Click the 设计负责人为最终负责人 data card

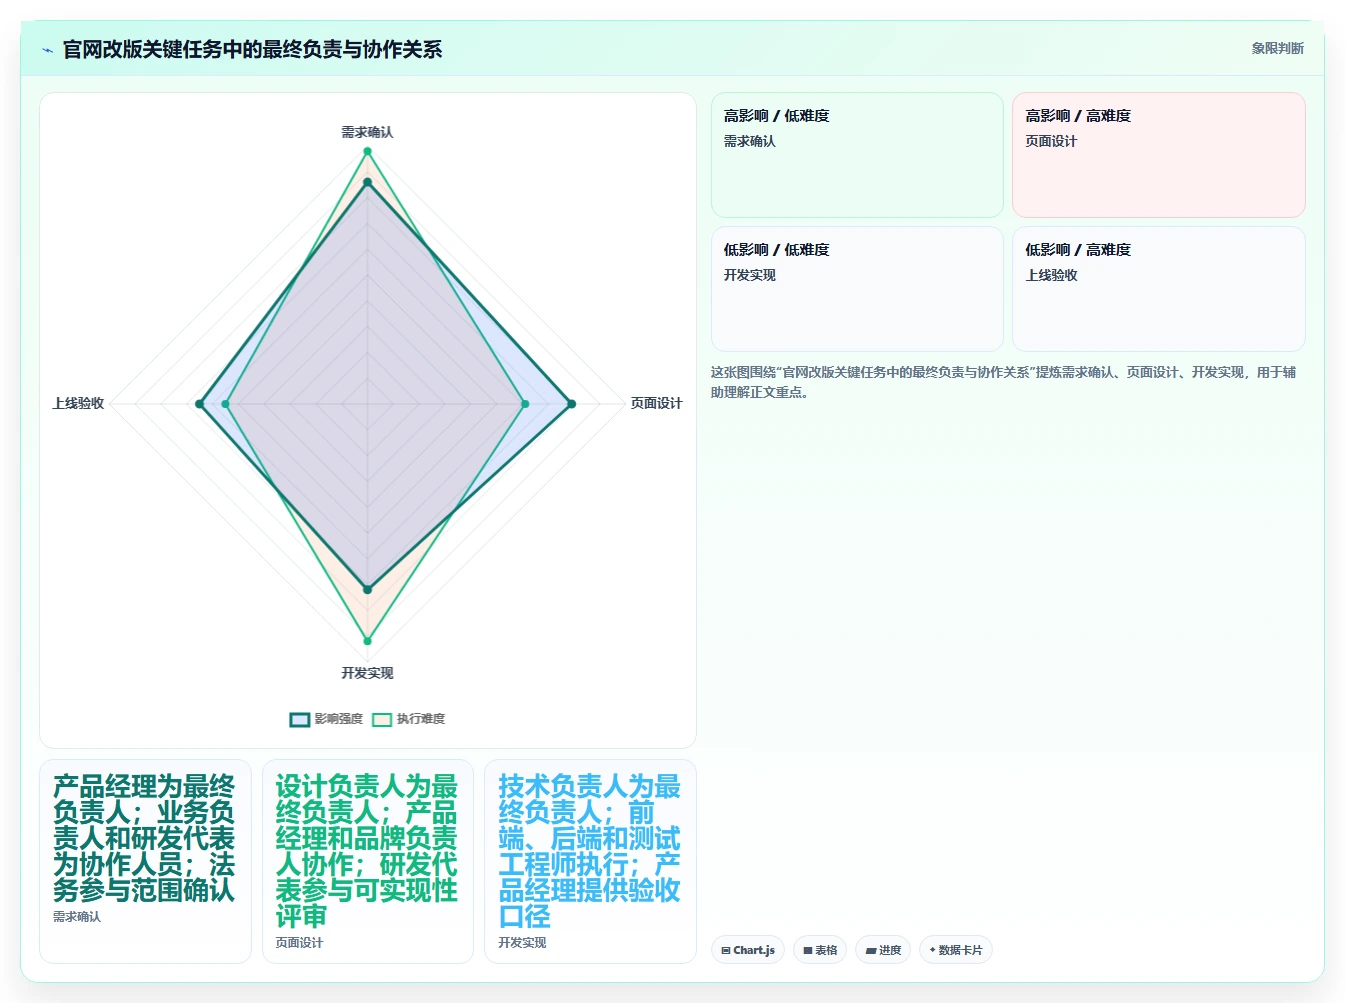368,861
